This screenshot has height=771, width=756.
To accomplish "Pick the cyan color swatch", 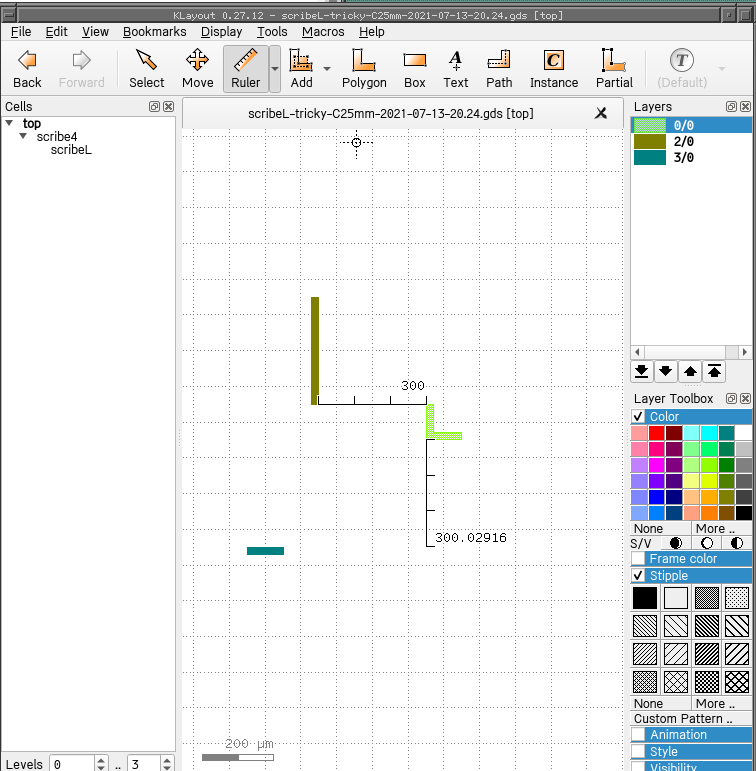I will click(709, 433).
